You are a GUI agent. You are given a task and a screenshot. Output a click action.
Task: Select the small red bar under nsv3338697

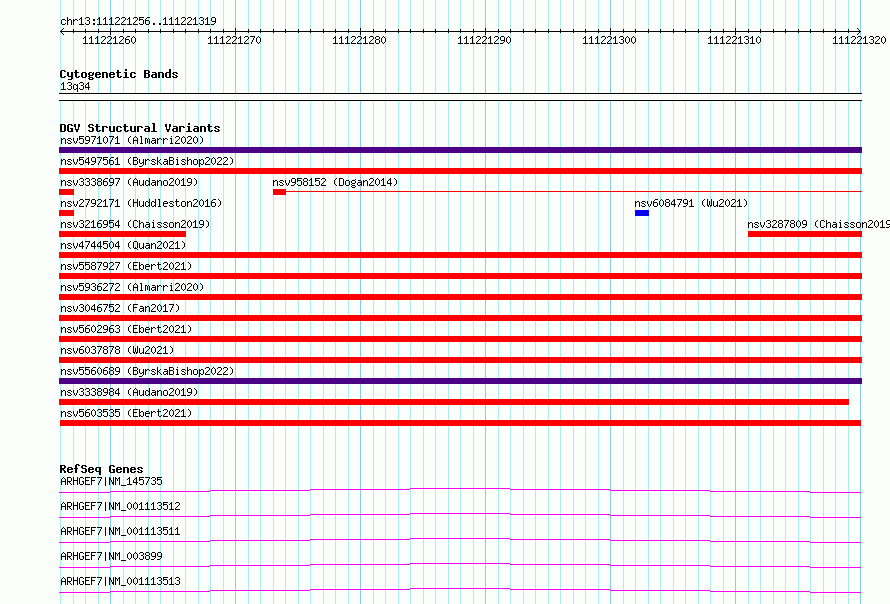click(66, 192)
